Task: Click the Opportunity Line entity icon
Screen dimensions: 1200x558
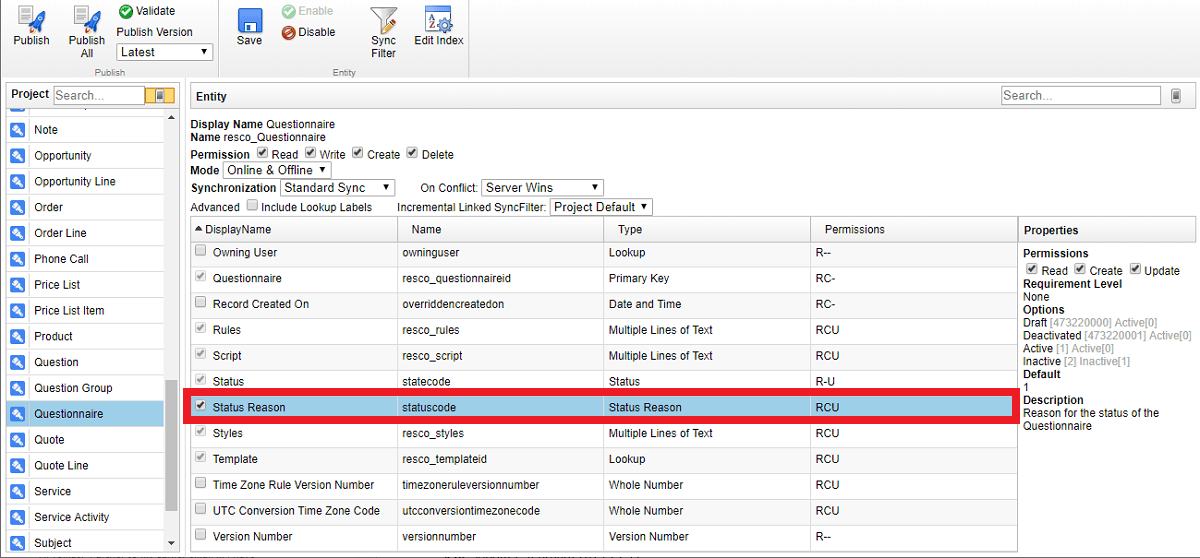Action: coord(18,182)
